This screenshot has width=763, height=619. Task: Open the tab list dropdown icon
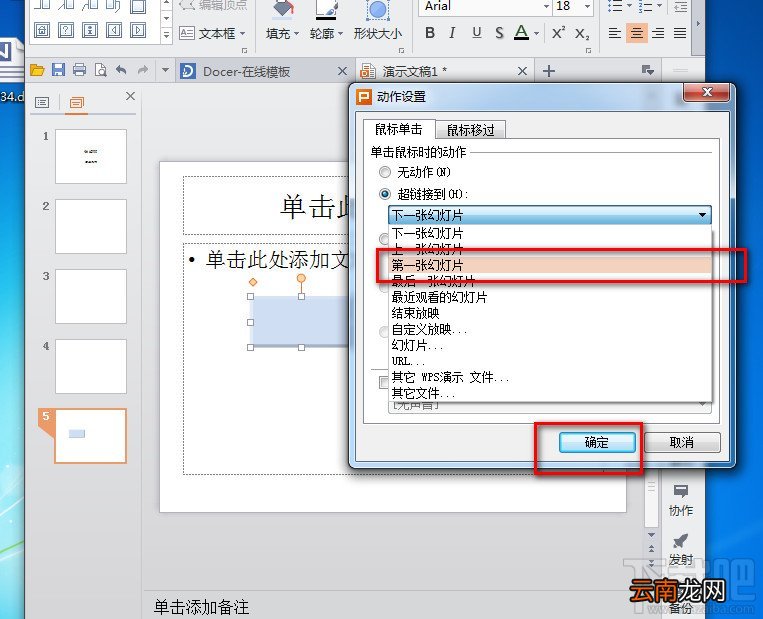click(647, 71)
